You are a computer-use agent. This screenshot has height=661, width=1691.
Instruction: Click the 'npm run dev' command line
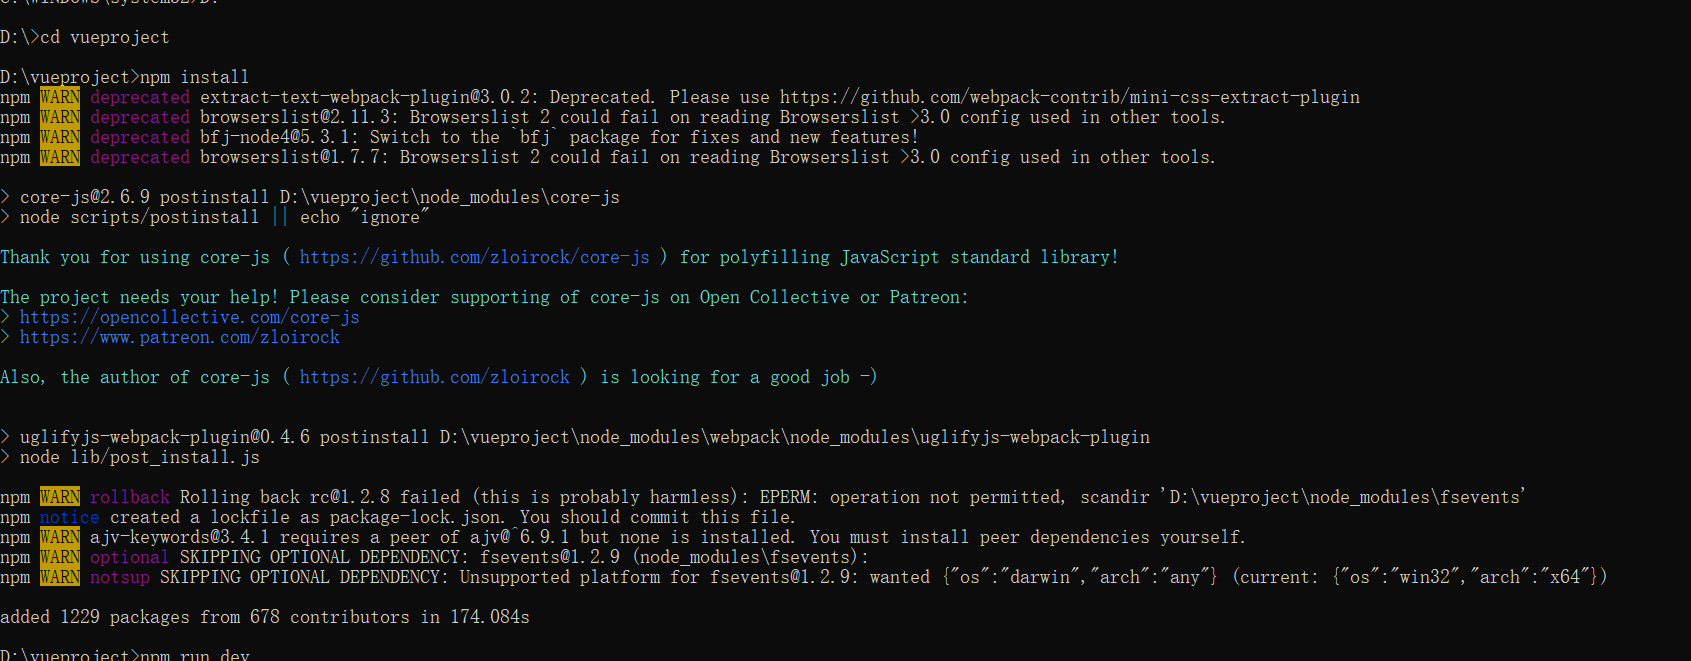(x=194, y=655)
